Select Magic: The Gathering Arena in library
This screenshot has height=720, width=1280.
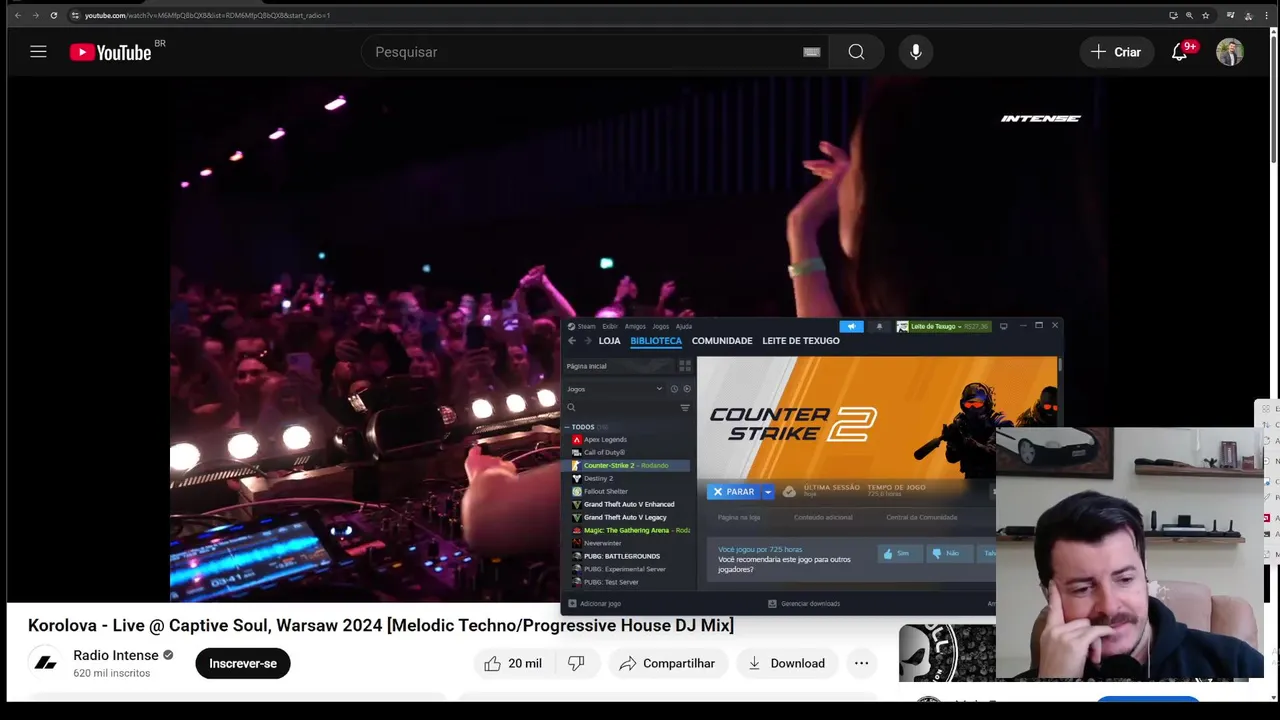click(x=630, y=531)
